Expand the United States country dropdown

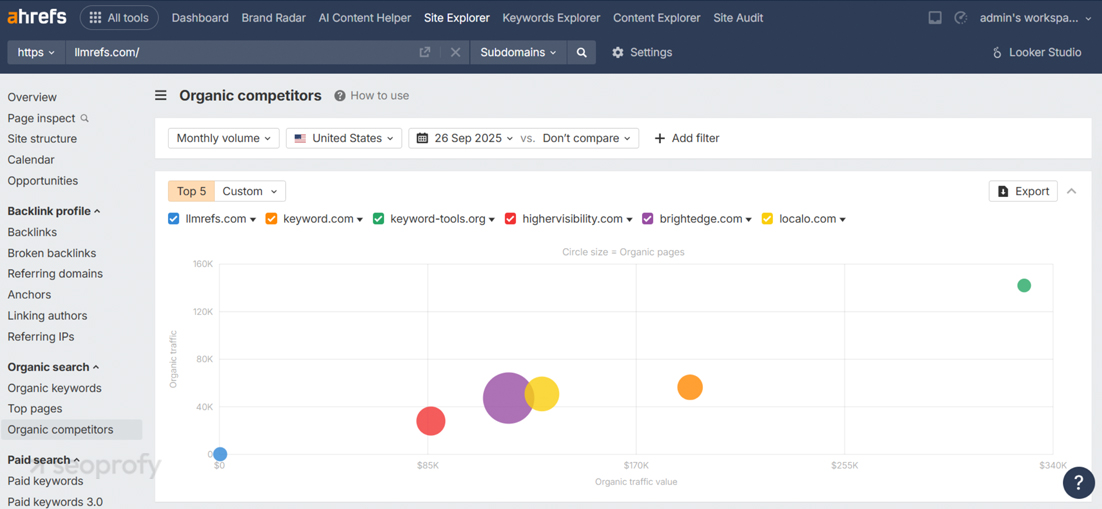point(344,138)
